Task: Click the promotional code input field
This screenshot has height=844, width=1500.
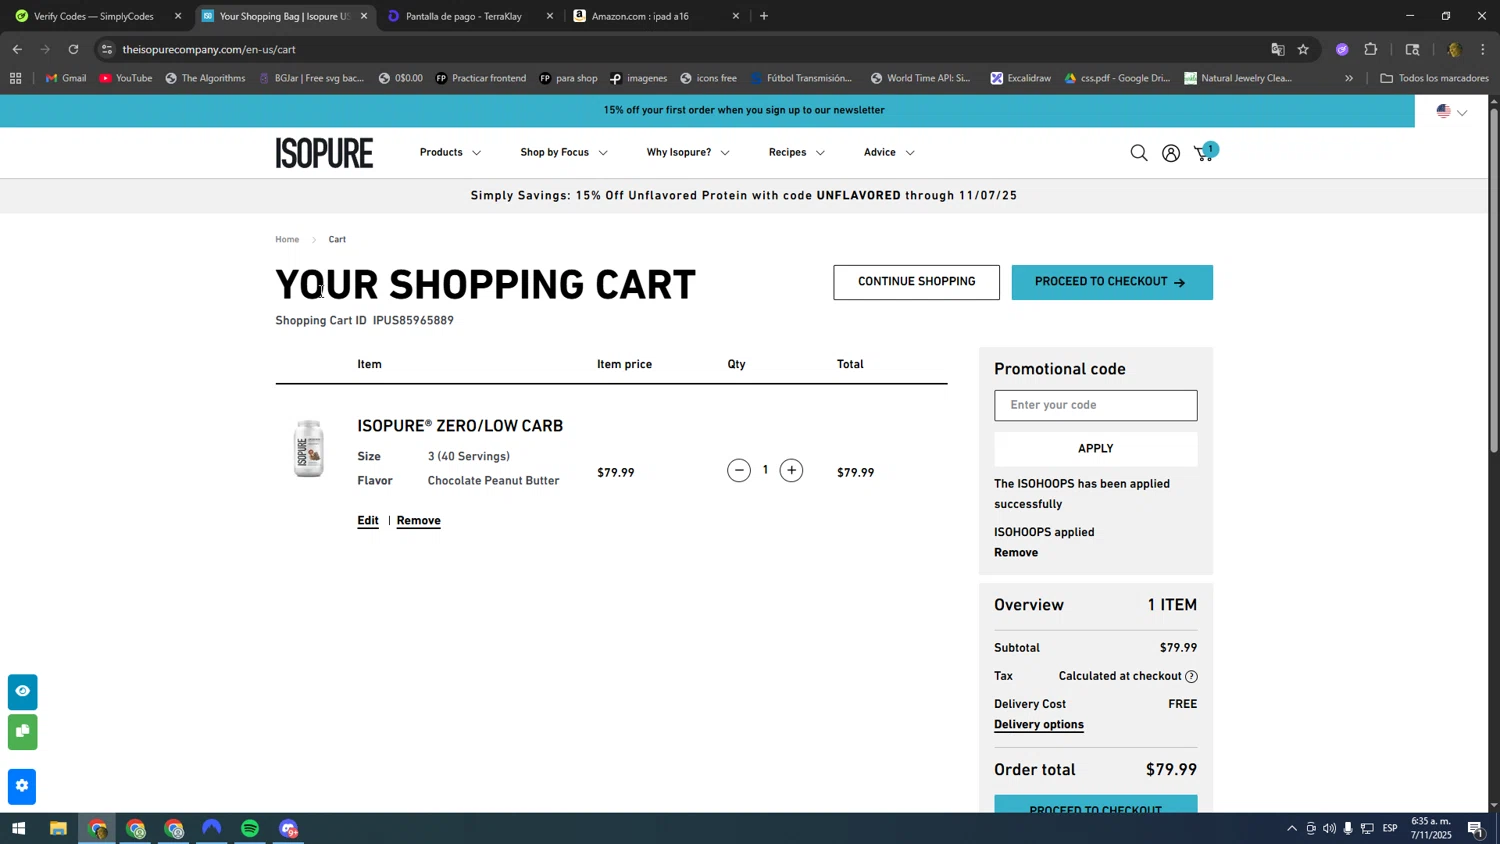Action: tap(1095, 405)
